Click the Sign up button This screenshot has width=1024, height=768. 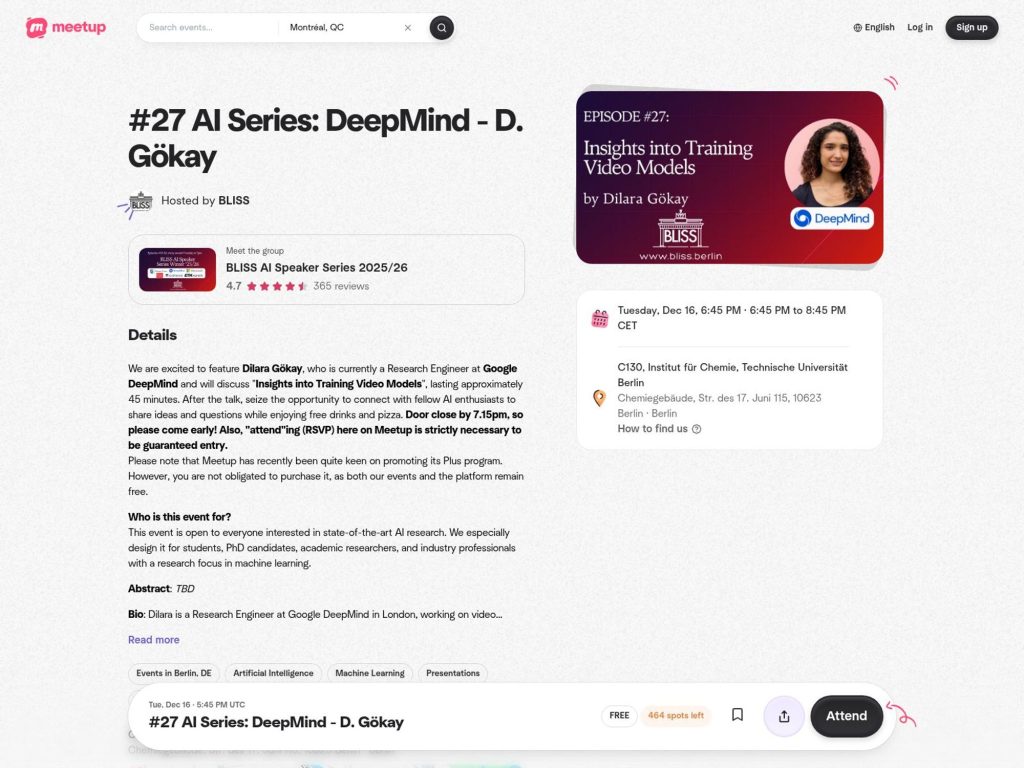click(x=971, y=27)
